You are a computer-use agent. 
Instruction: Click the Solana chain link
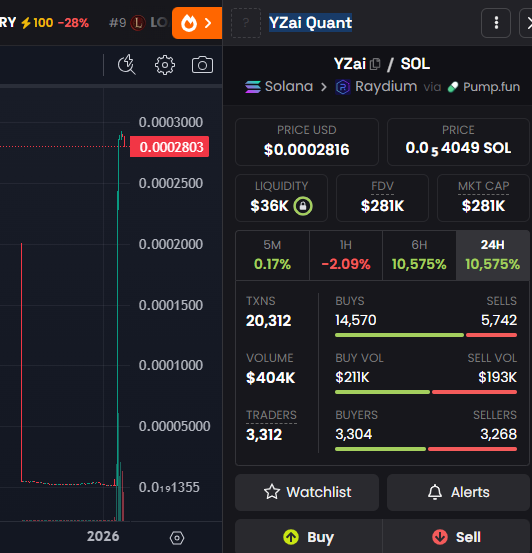(279, 87)
